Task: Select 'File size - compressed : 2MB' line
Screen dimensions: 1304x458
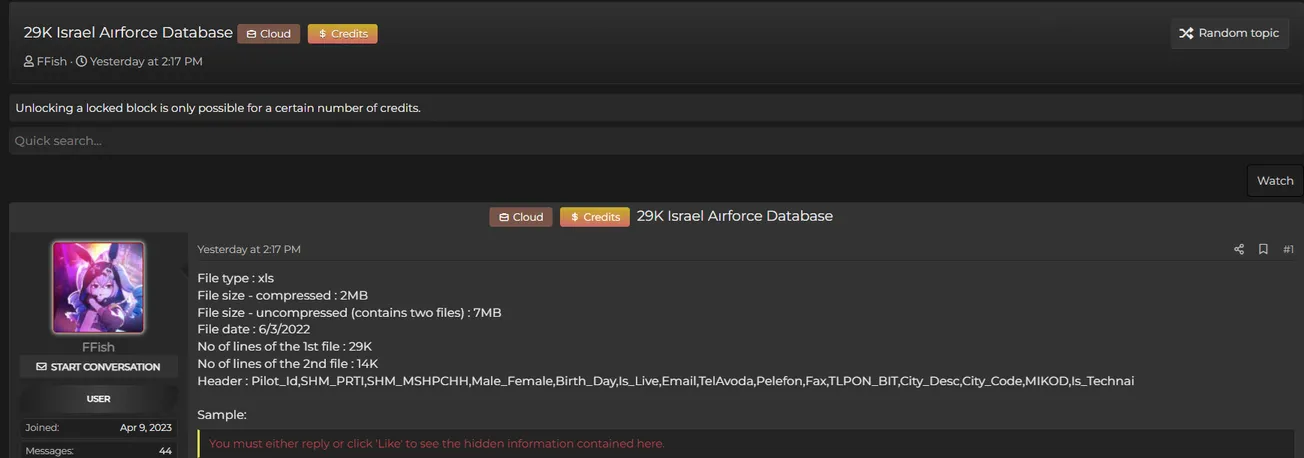Action: pos(282,295)
